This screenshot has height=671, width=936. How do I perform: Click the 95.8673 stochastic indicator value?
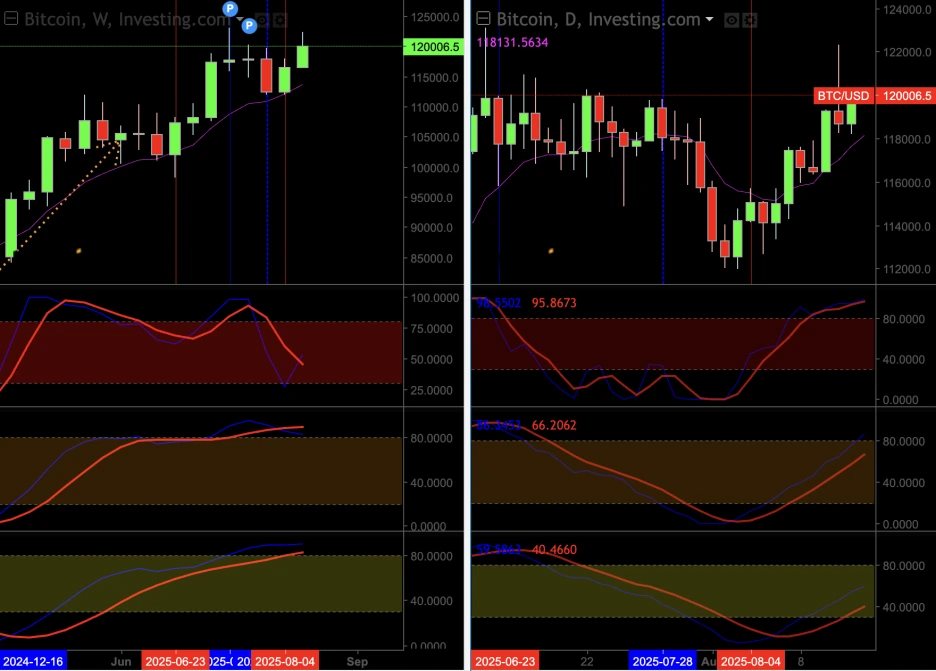(x=554, y=303)
